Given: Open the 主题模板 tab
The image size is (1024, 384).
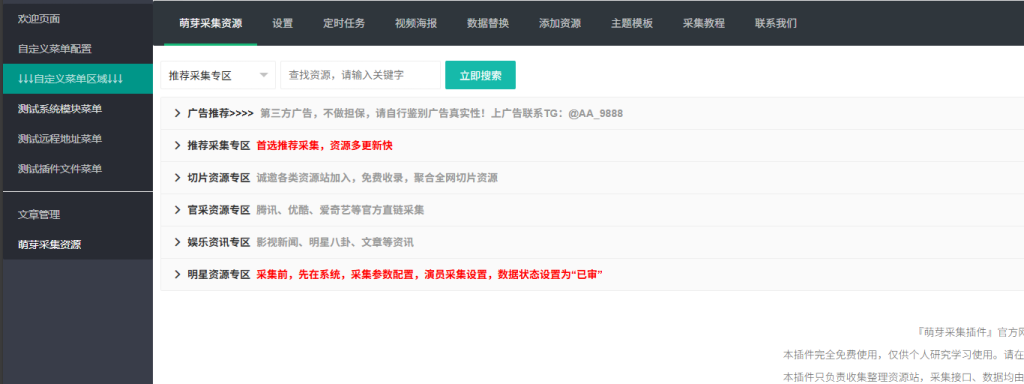Looking at the screenshot, I should (632, 24).
